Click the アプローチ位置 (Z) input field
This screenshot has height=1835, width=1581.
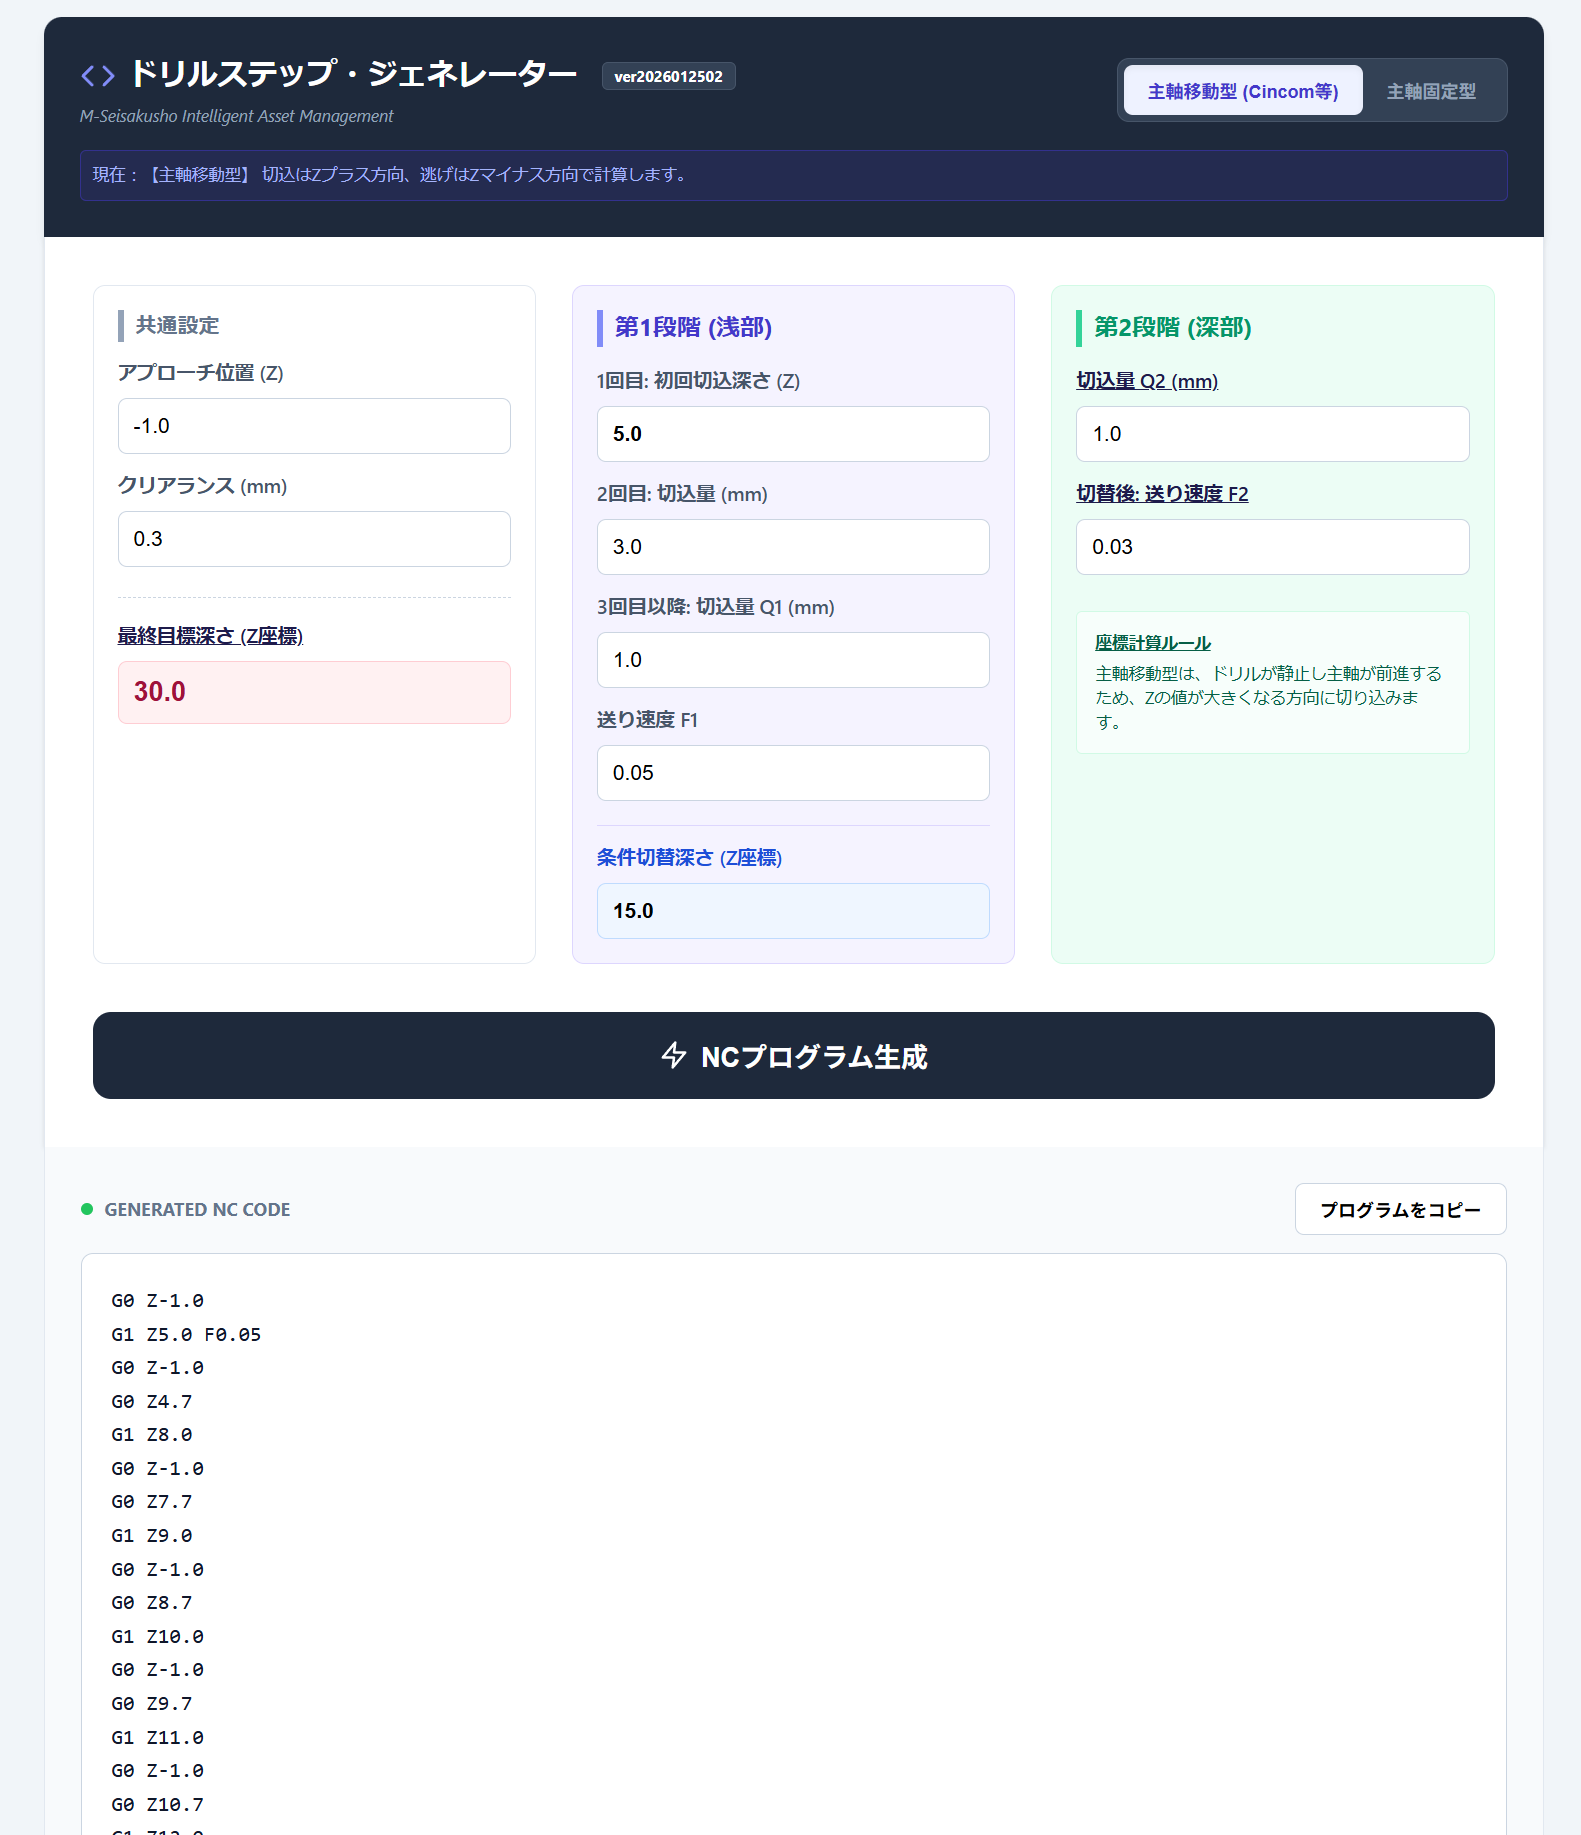(314, 426)
